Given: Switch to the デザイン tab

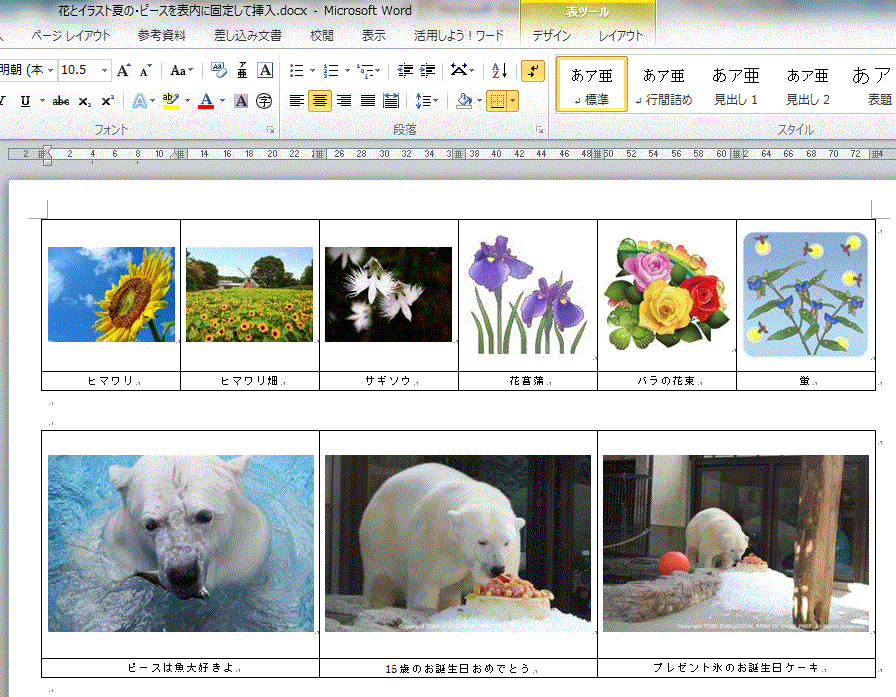Looking at the screenshot, I should (x=552, y=36).
